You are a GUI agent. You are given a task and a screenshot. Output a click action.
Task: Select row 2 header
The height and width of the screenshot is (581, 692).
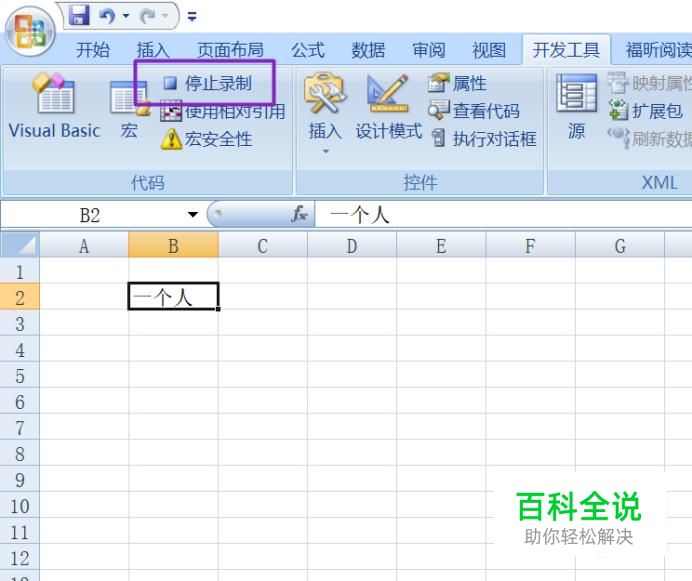(x=19, y=298)
